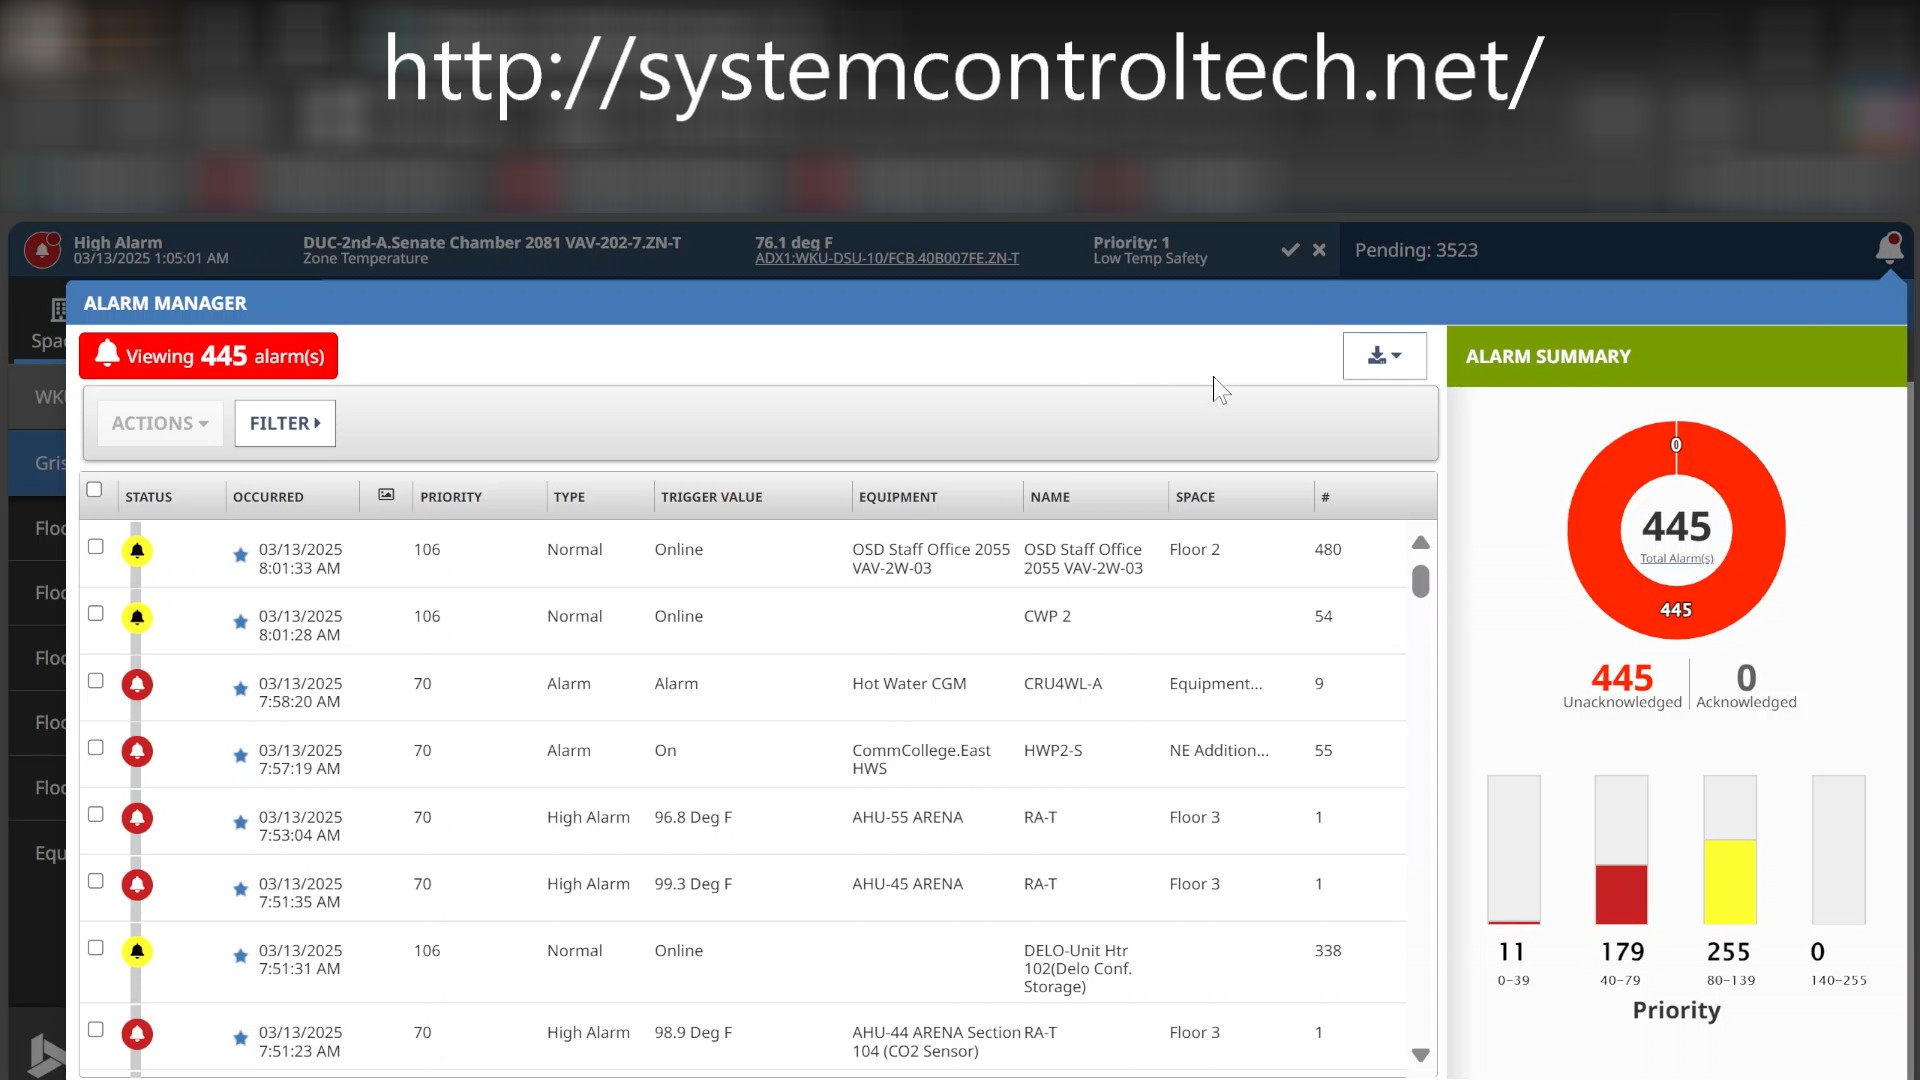This screenshot has width=1920, height=1080.
Task: Check the select-all checkbox in the table header
Action: (x=95, y=489)
